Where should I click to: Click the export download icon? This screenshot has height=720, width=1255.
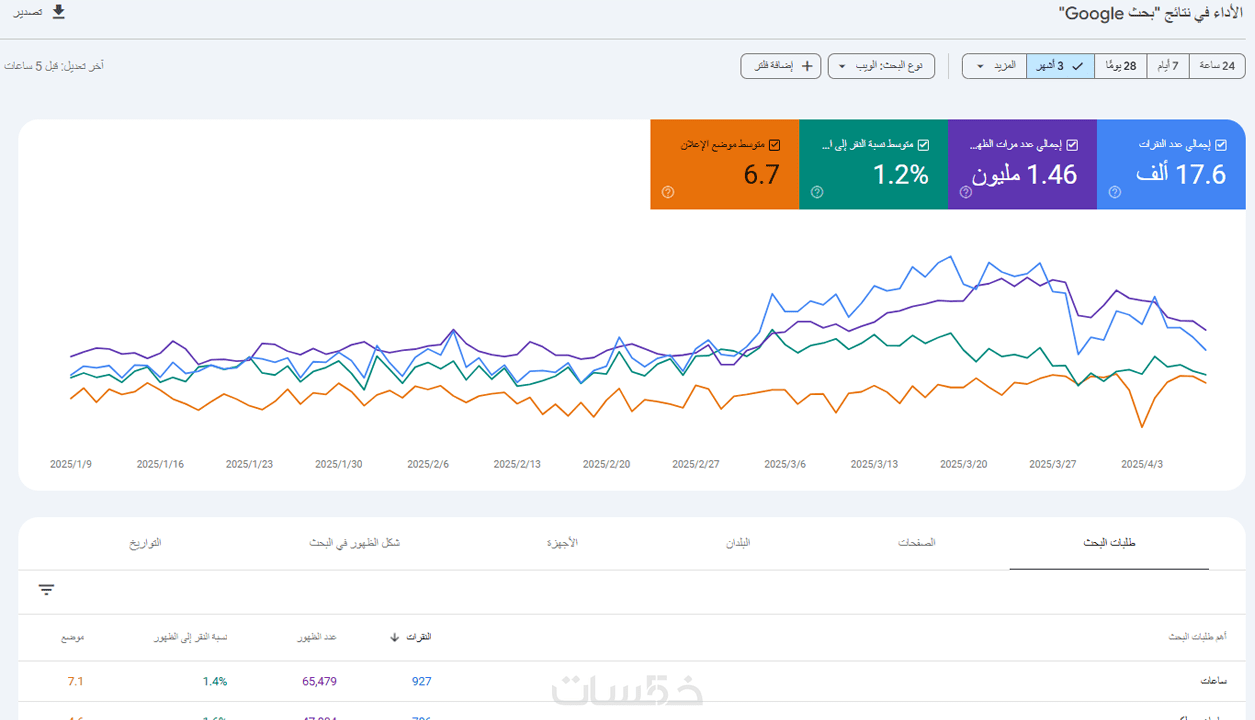pyautogui.click(x=58, y=12)
